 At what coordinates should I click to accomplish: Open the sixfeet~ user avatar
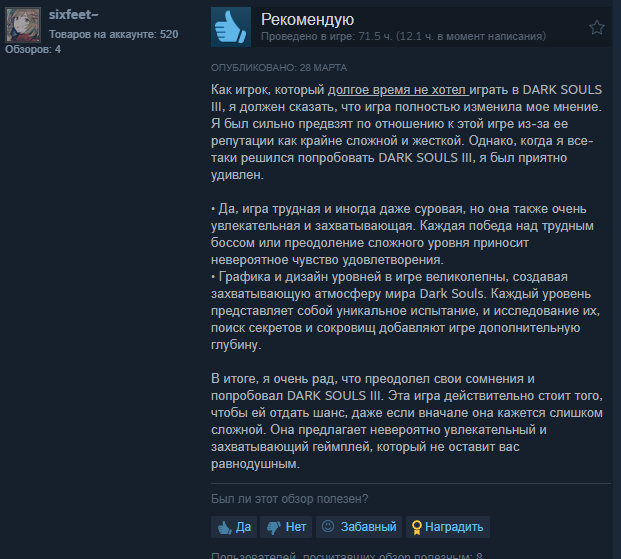click(x=23, y=25)
